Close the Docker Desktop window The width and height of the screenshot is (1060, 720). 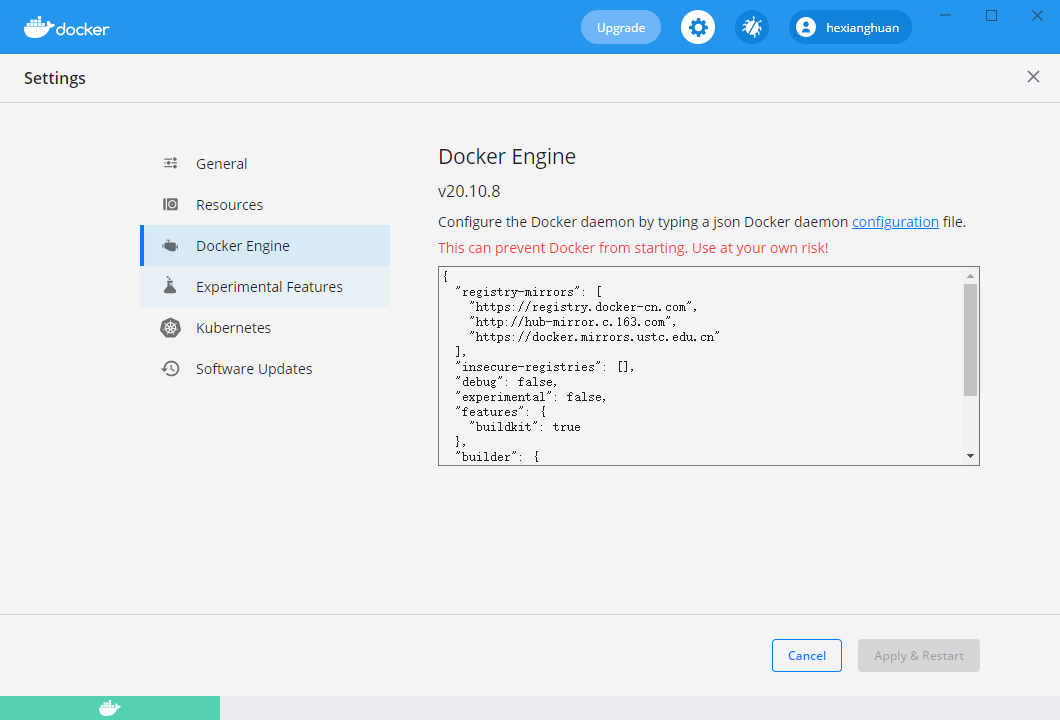[x=1037, y=15]
